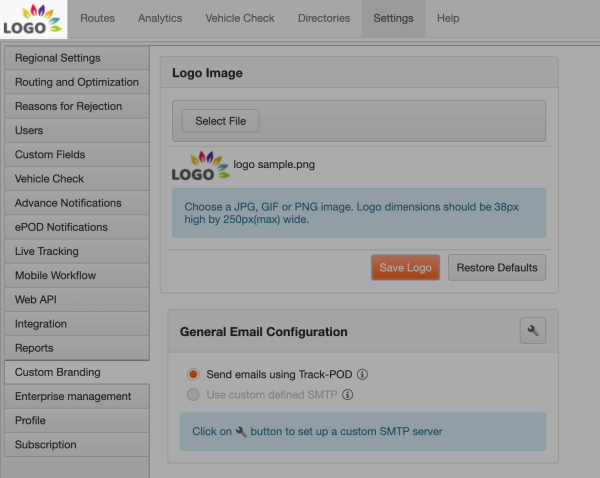Open Enterprise management settings
600x478 pixels.
77,396
